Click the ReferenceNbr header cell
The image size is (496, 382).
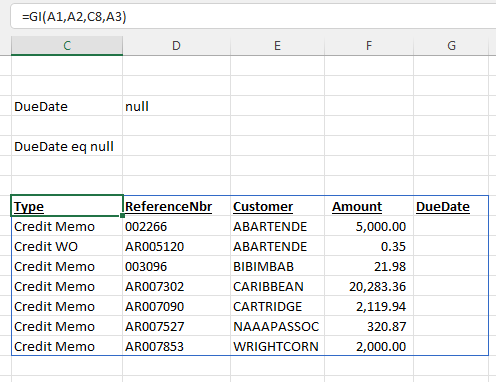(176, 206)
